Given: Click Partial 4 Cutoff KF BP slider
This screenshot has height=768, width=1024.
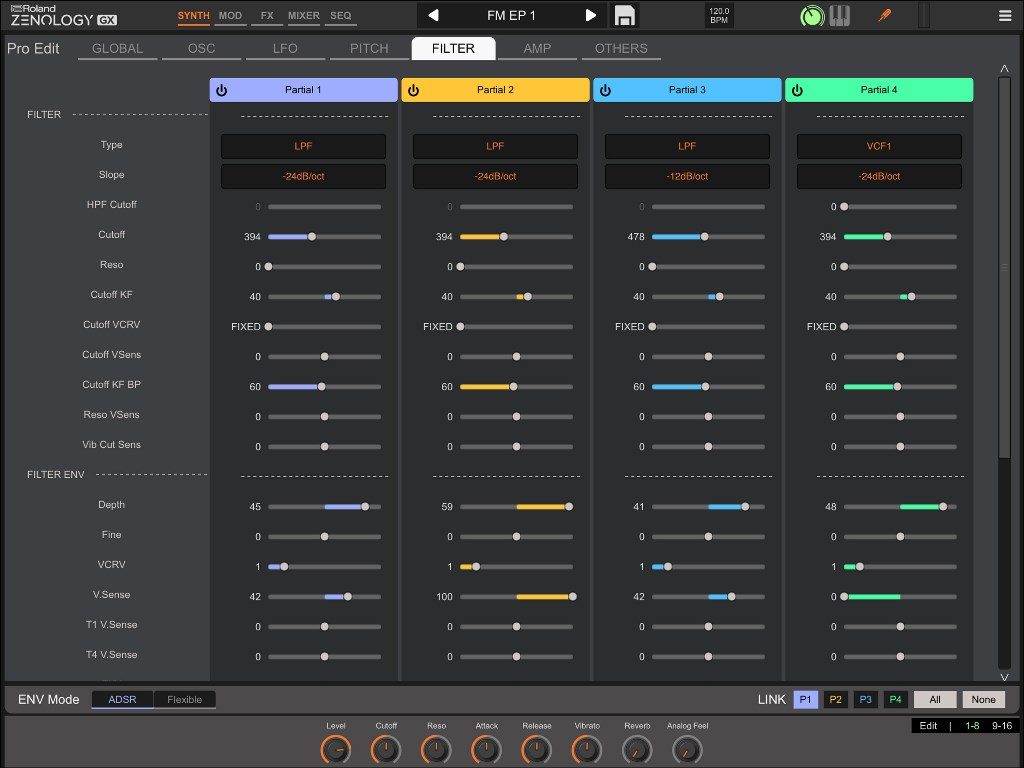Looking at the screenshot, I should (901, 387).
